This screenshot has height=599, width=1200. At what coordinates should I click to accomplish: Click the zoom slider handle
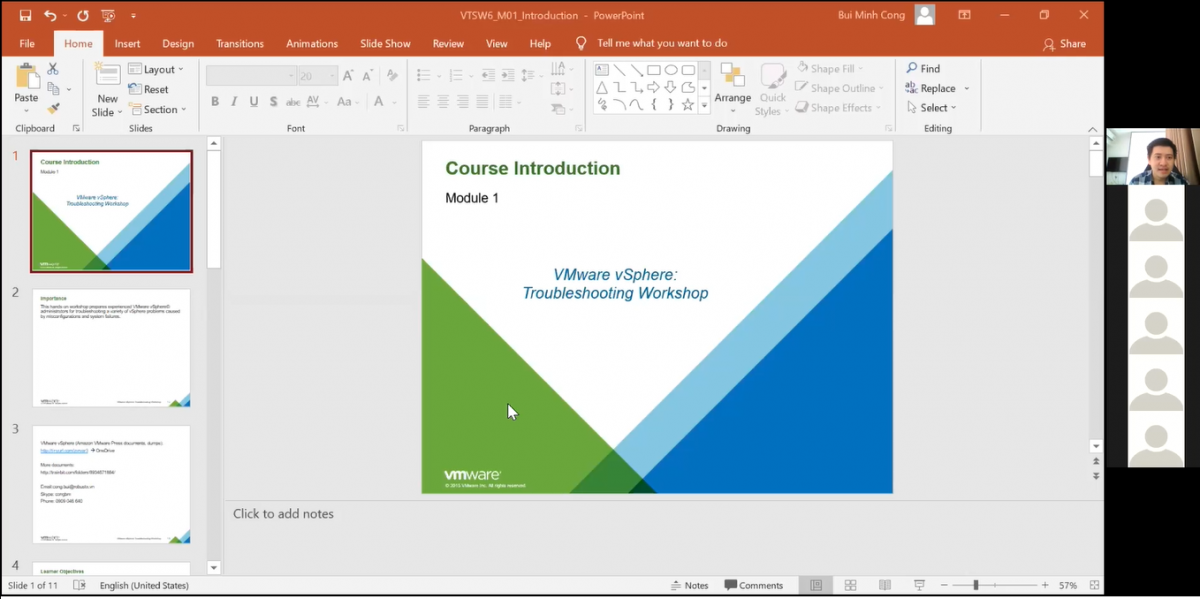[976, 585]
